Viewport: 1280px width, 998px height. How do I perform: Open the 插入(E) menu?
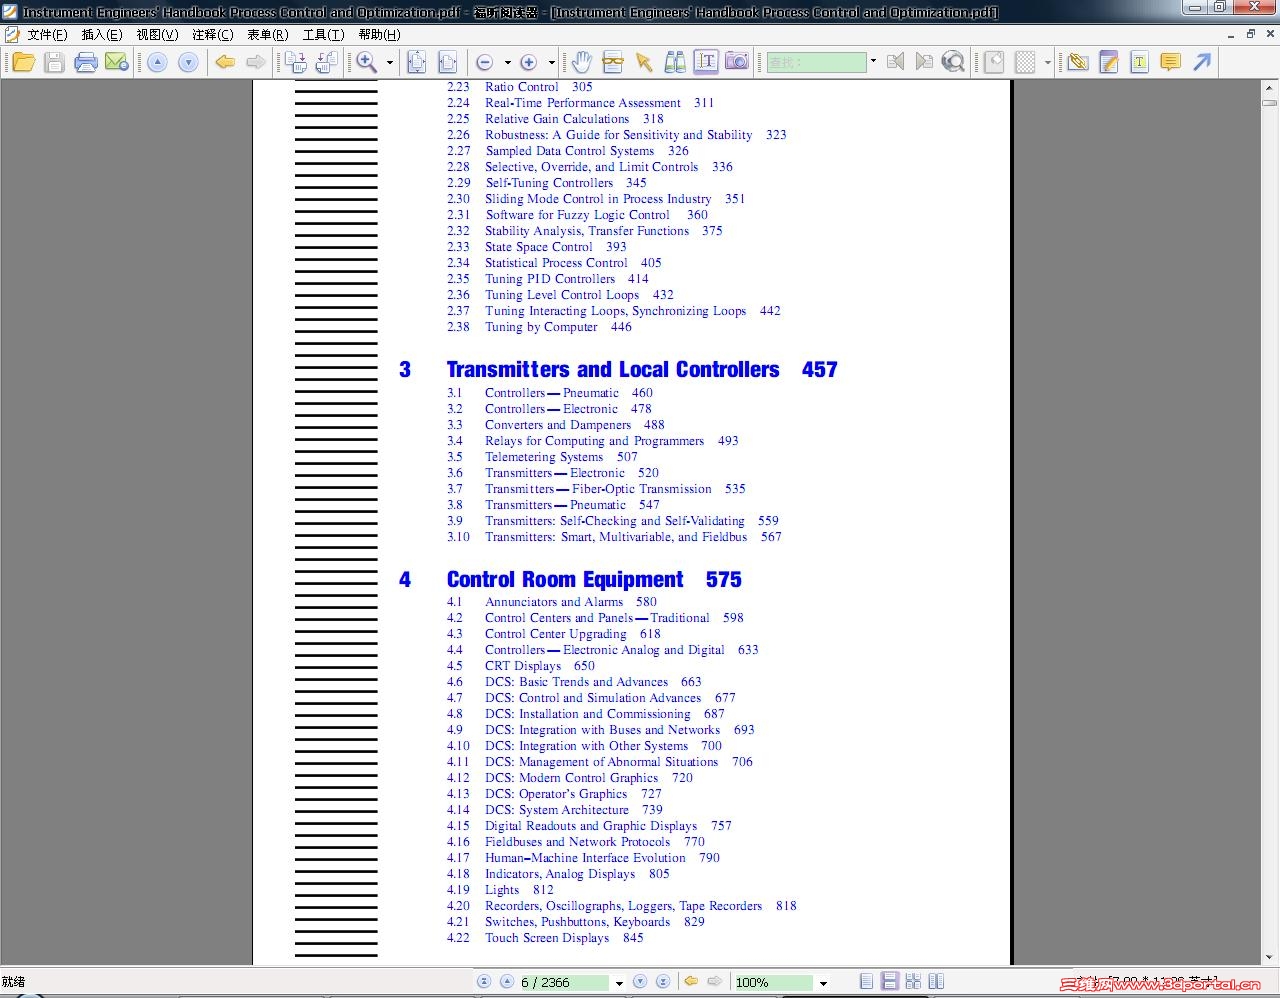(x=102, y=34)
